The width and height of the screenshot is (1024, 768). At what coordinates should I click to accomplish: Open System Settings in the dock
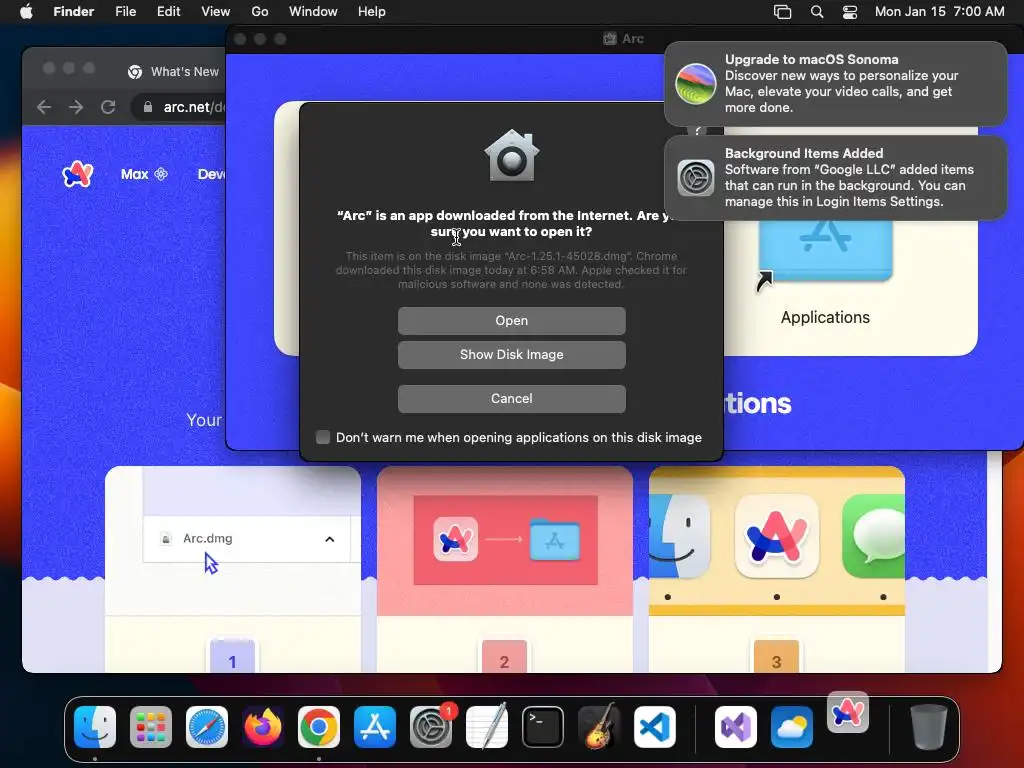431,727
